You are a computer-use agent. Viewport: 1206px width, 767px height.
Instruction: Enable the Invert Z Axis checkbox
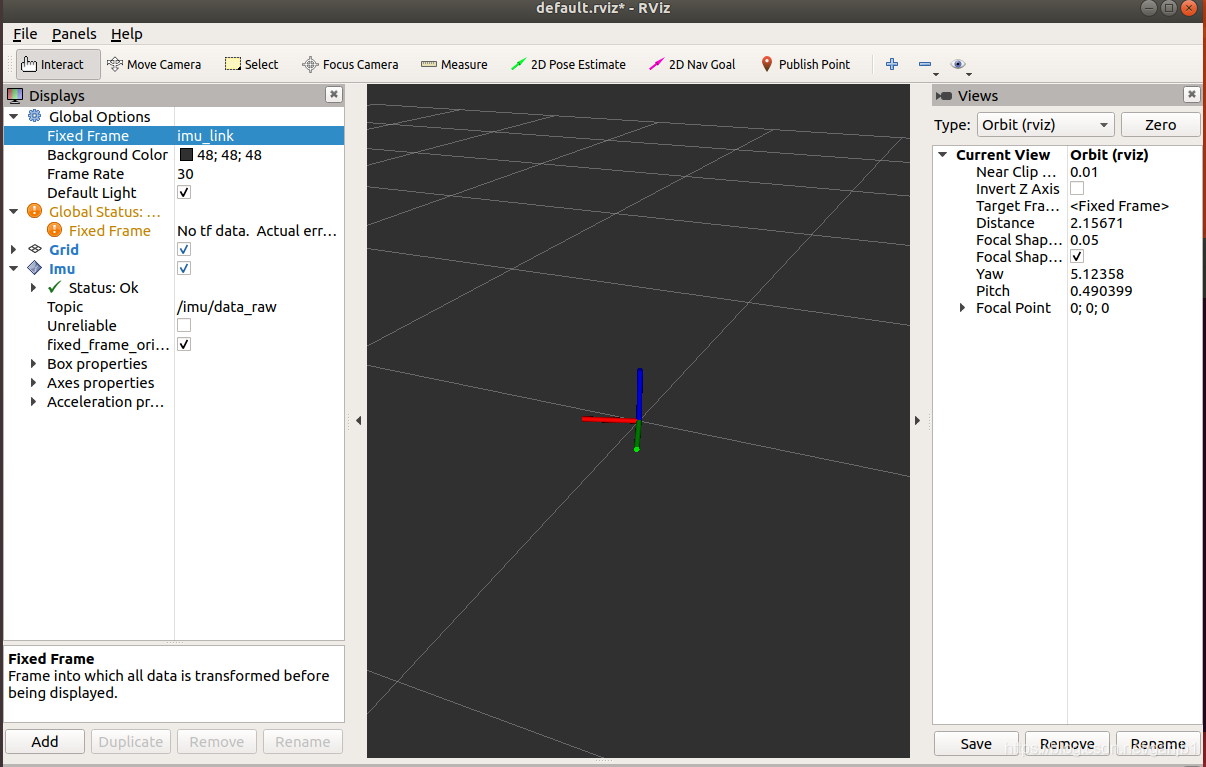[1077, 188]
